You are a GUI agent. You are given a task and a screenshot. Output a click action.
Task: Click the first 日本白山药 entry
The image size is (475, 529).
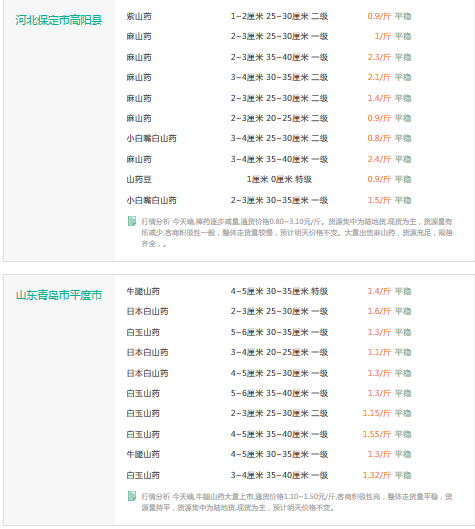tap(147, 311)
